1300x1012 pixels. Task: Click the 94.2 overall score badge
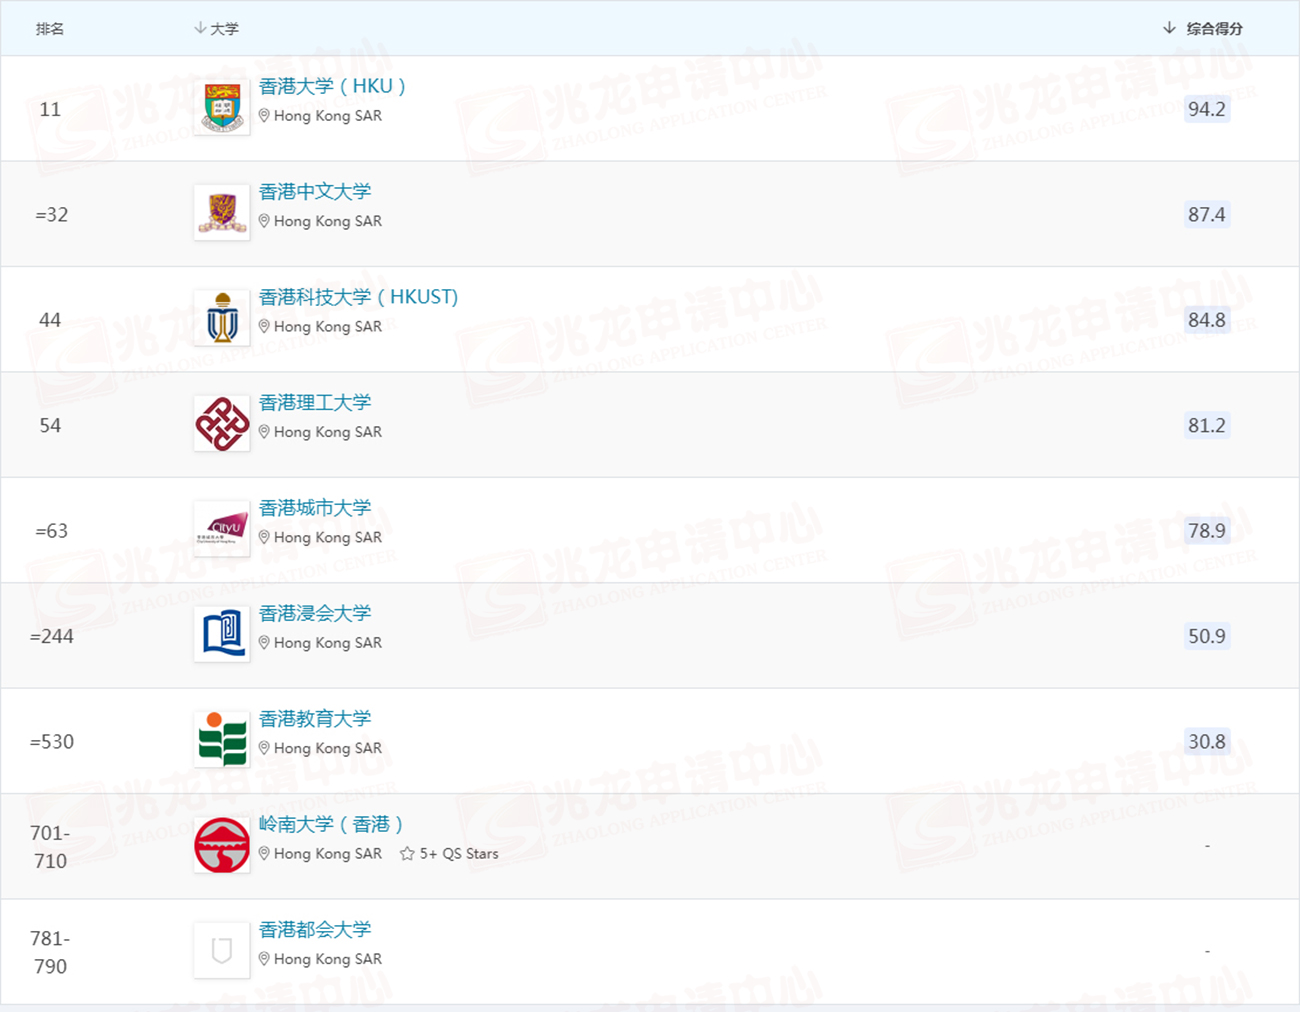(x=1206, y=109)
